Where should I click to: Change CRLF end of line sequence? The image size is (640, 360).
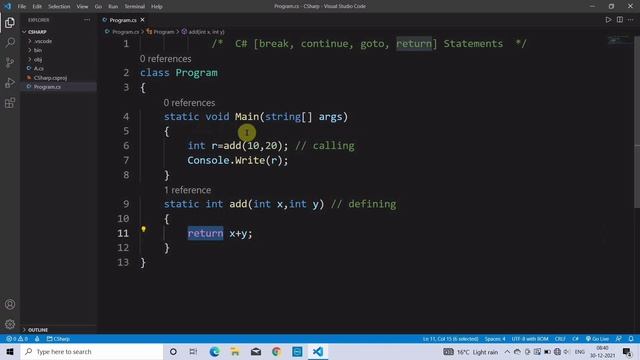pyautogui.click(x=560, y=339)
